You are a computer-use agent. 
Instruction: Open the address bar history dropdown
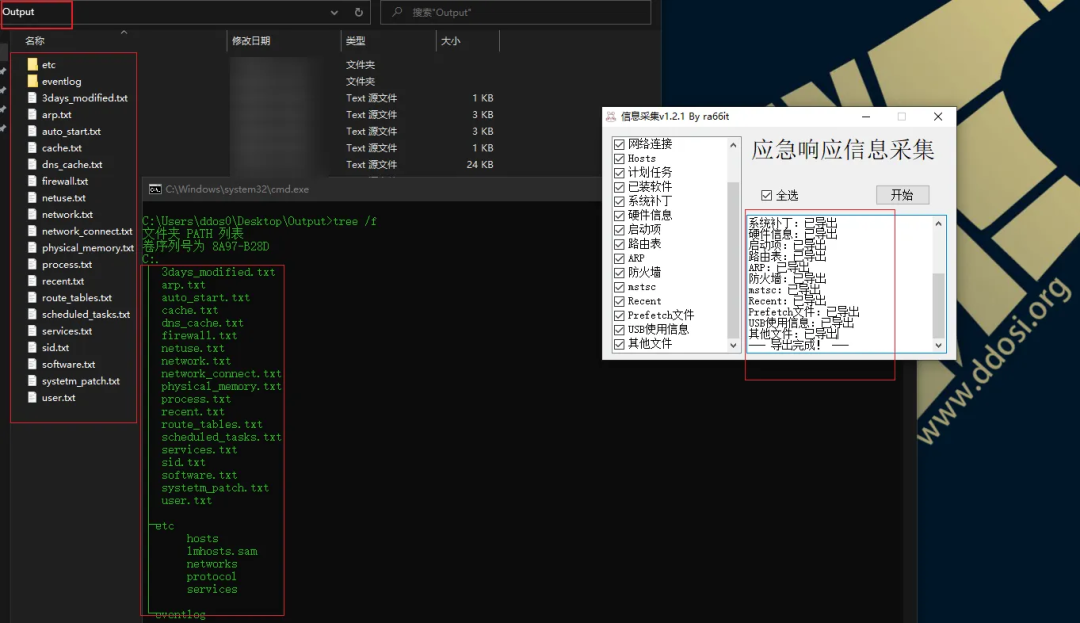(334, 13)
